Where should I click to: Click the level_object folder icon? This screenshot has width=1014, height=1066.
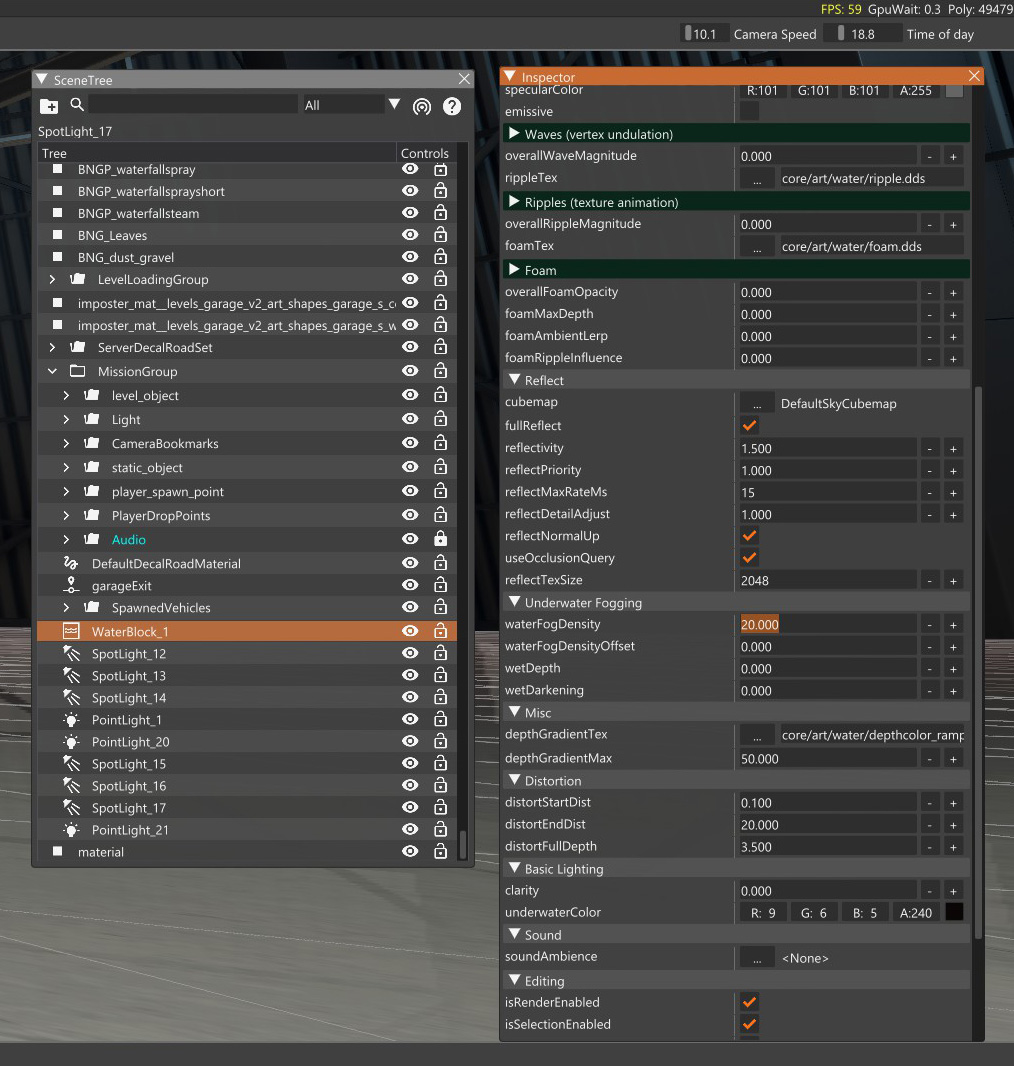tap(92, 395)
